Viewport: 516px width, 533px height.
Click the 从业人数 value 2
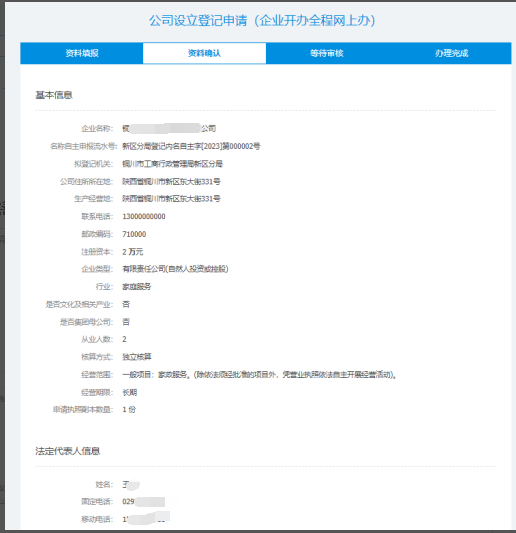124,339
